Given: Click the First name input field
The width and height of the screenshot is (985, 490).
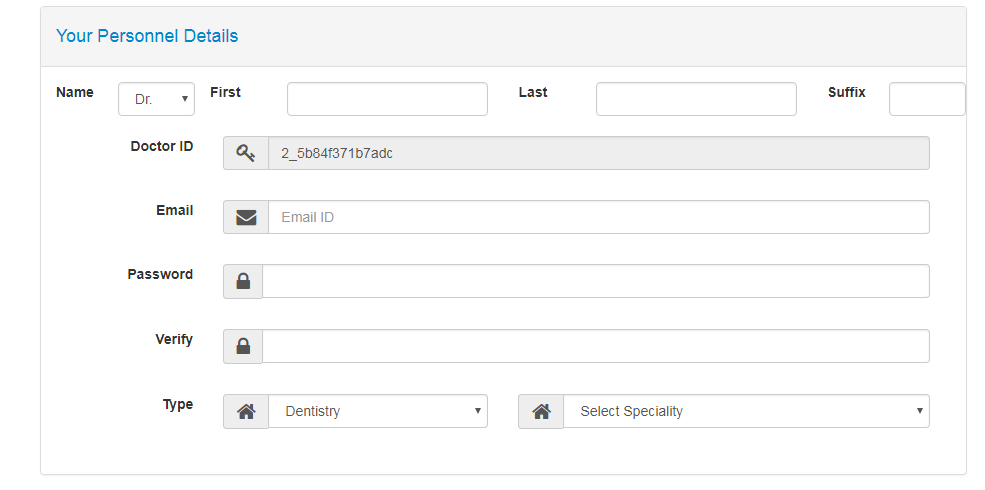Looking at the screenshot, I should (387, 99).
